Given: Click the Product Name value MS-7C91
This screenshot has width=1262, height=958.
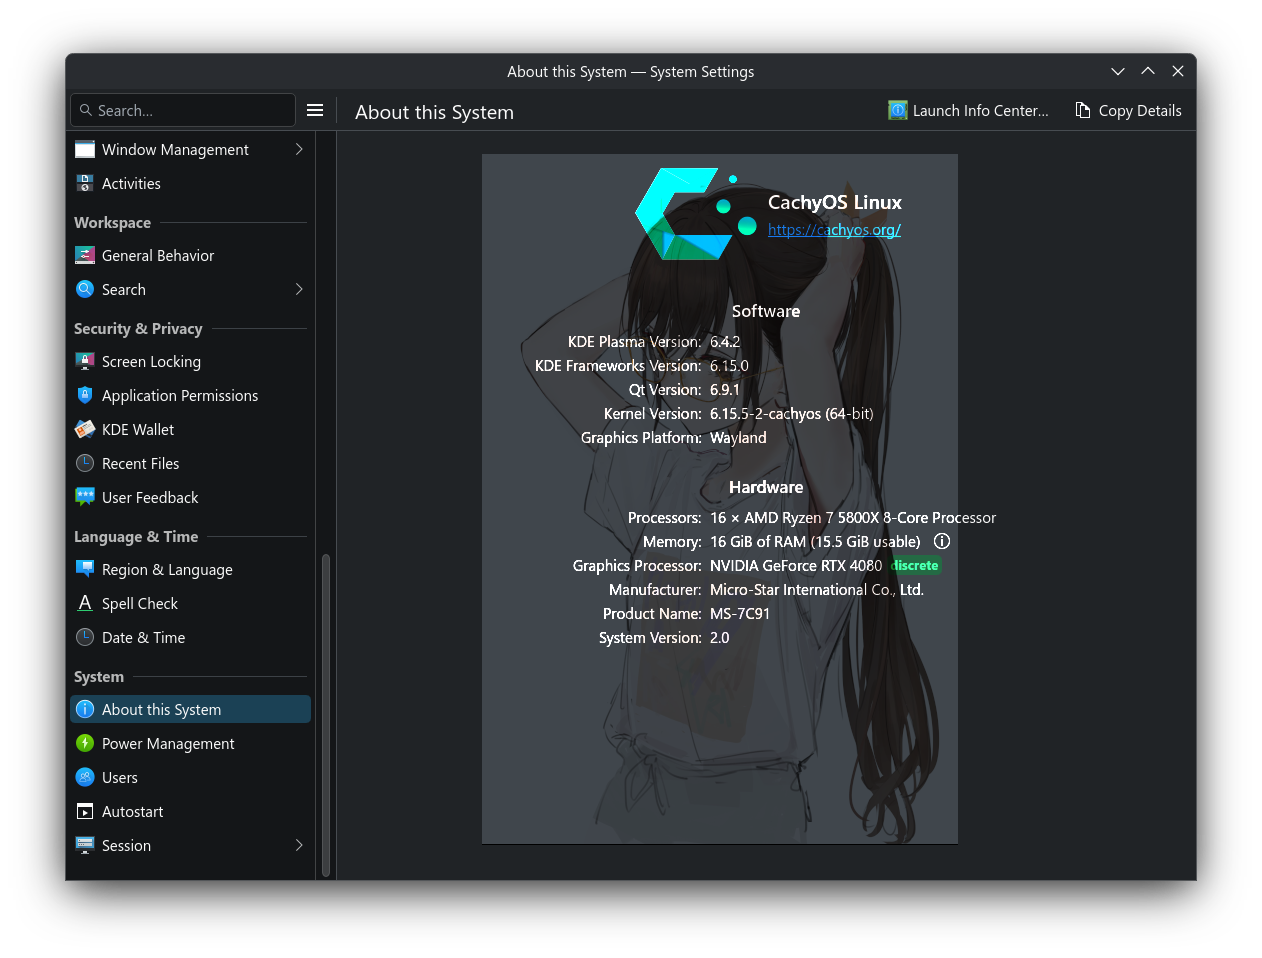Looking at the screenshot, I should coord(740,613).
